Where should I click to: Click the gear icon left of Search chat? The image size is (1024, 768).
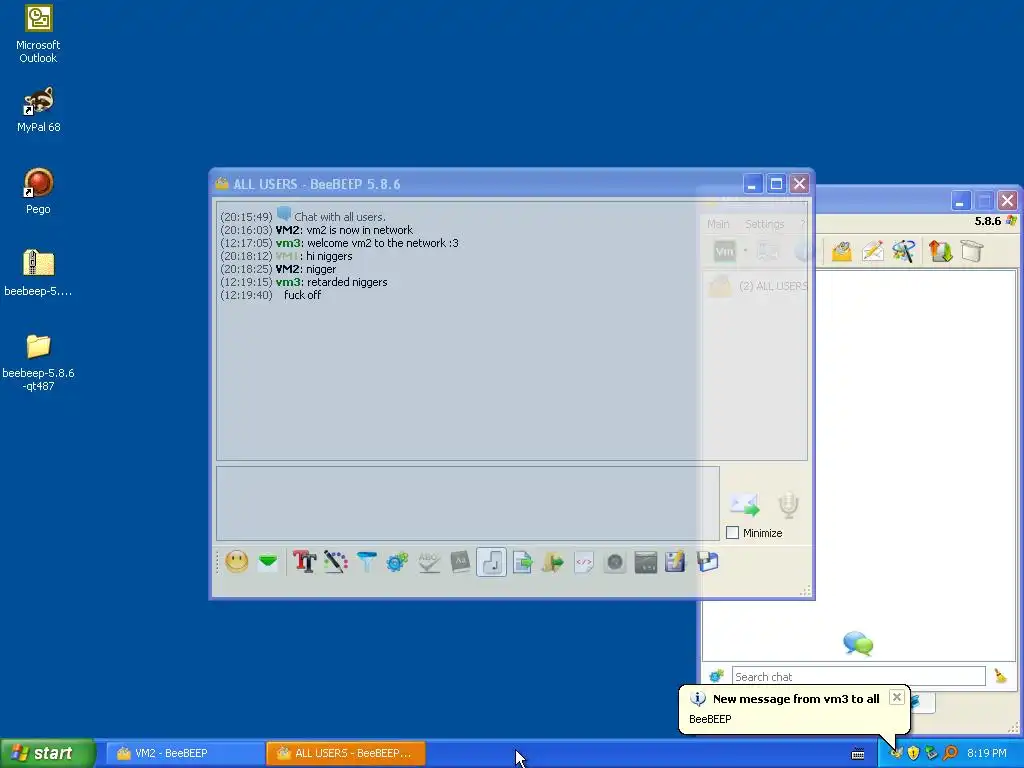tap(716, 676)
